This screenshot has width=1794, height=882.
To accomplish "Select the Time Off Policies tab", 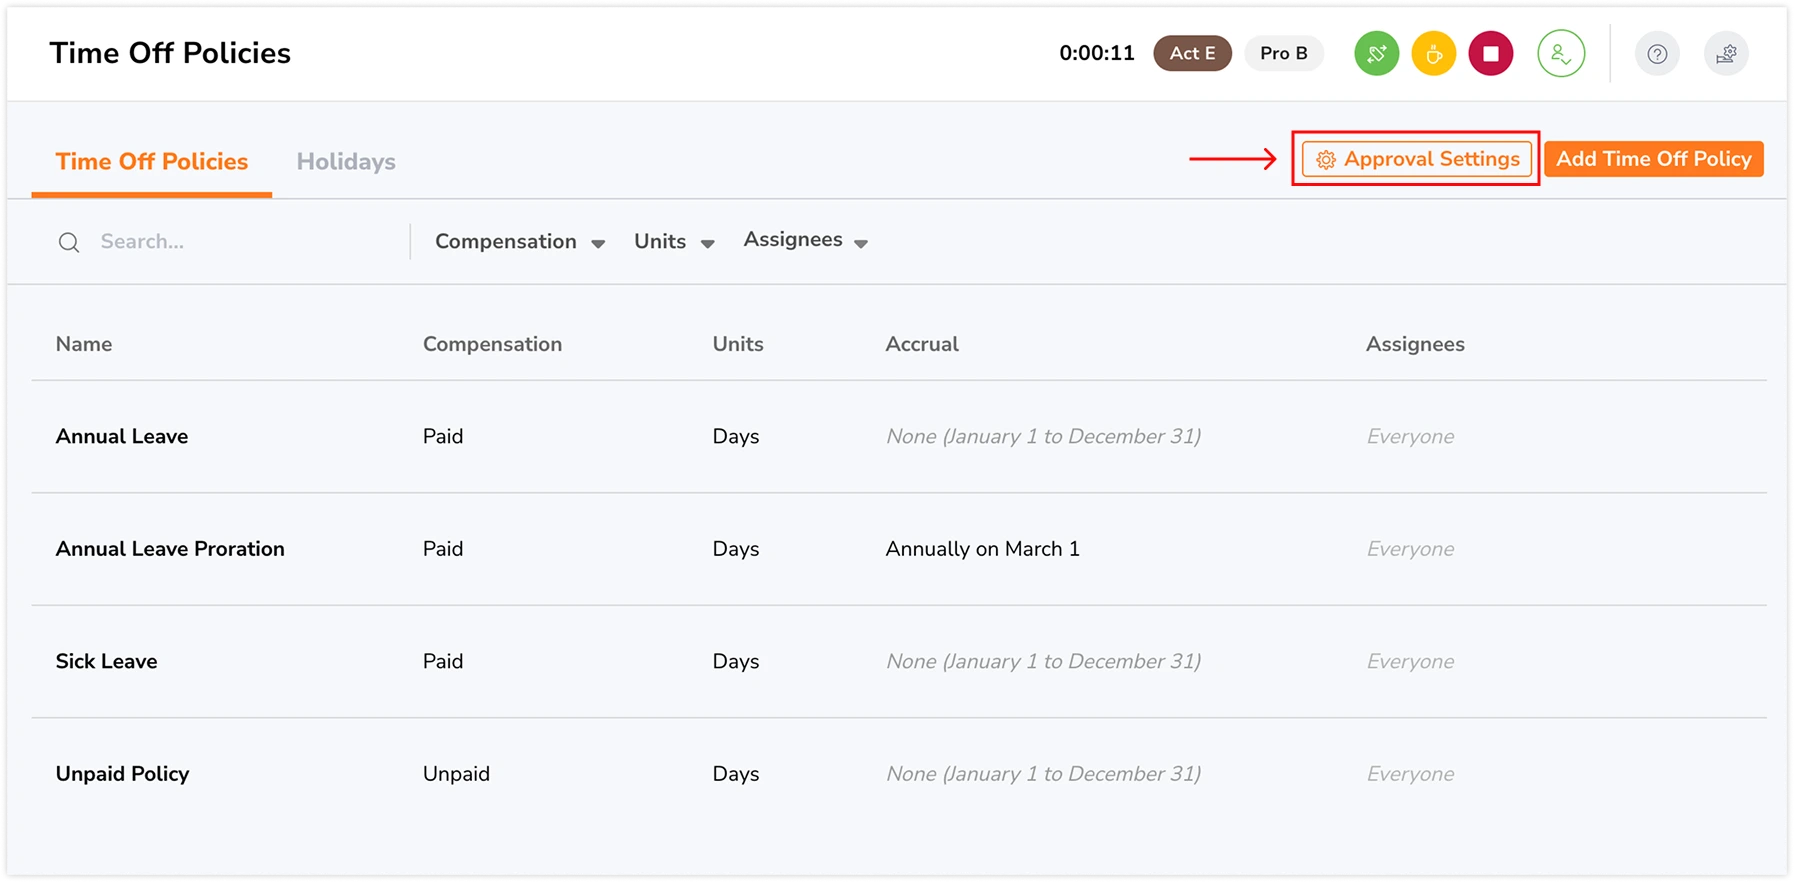I will (x=152, y=161).
